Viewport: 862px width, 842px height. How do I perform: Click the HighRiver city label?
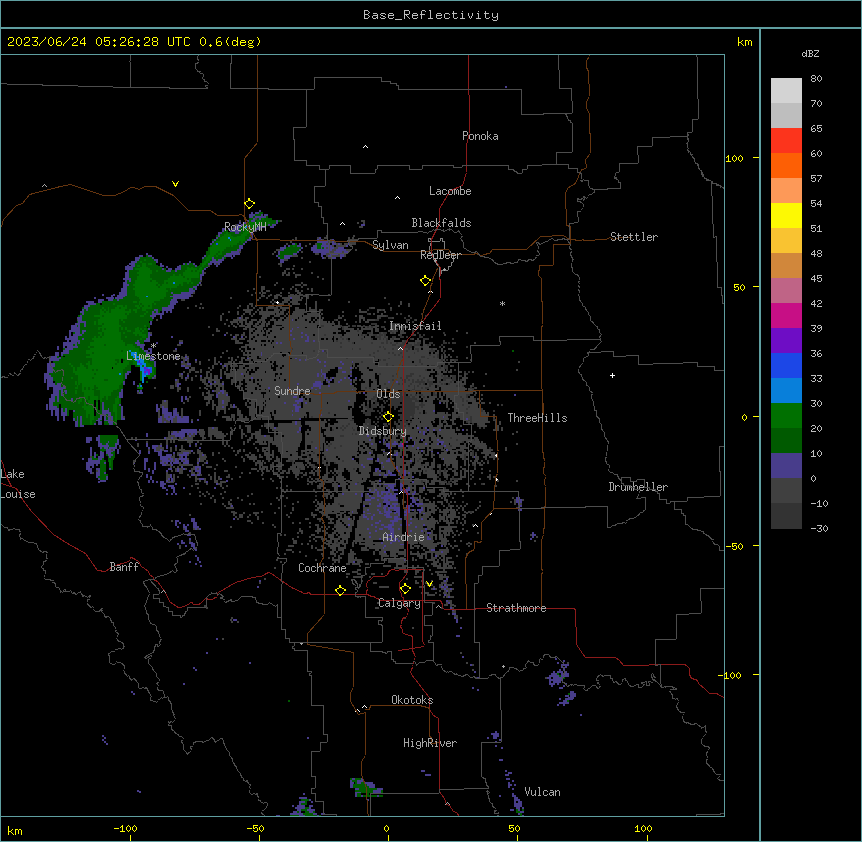click(x=430, y=743)
